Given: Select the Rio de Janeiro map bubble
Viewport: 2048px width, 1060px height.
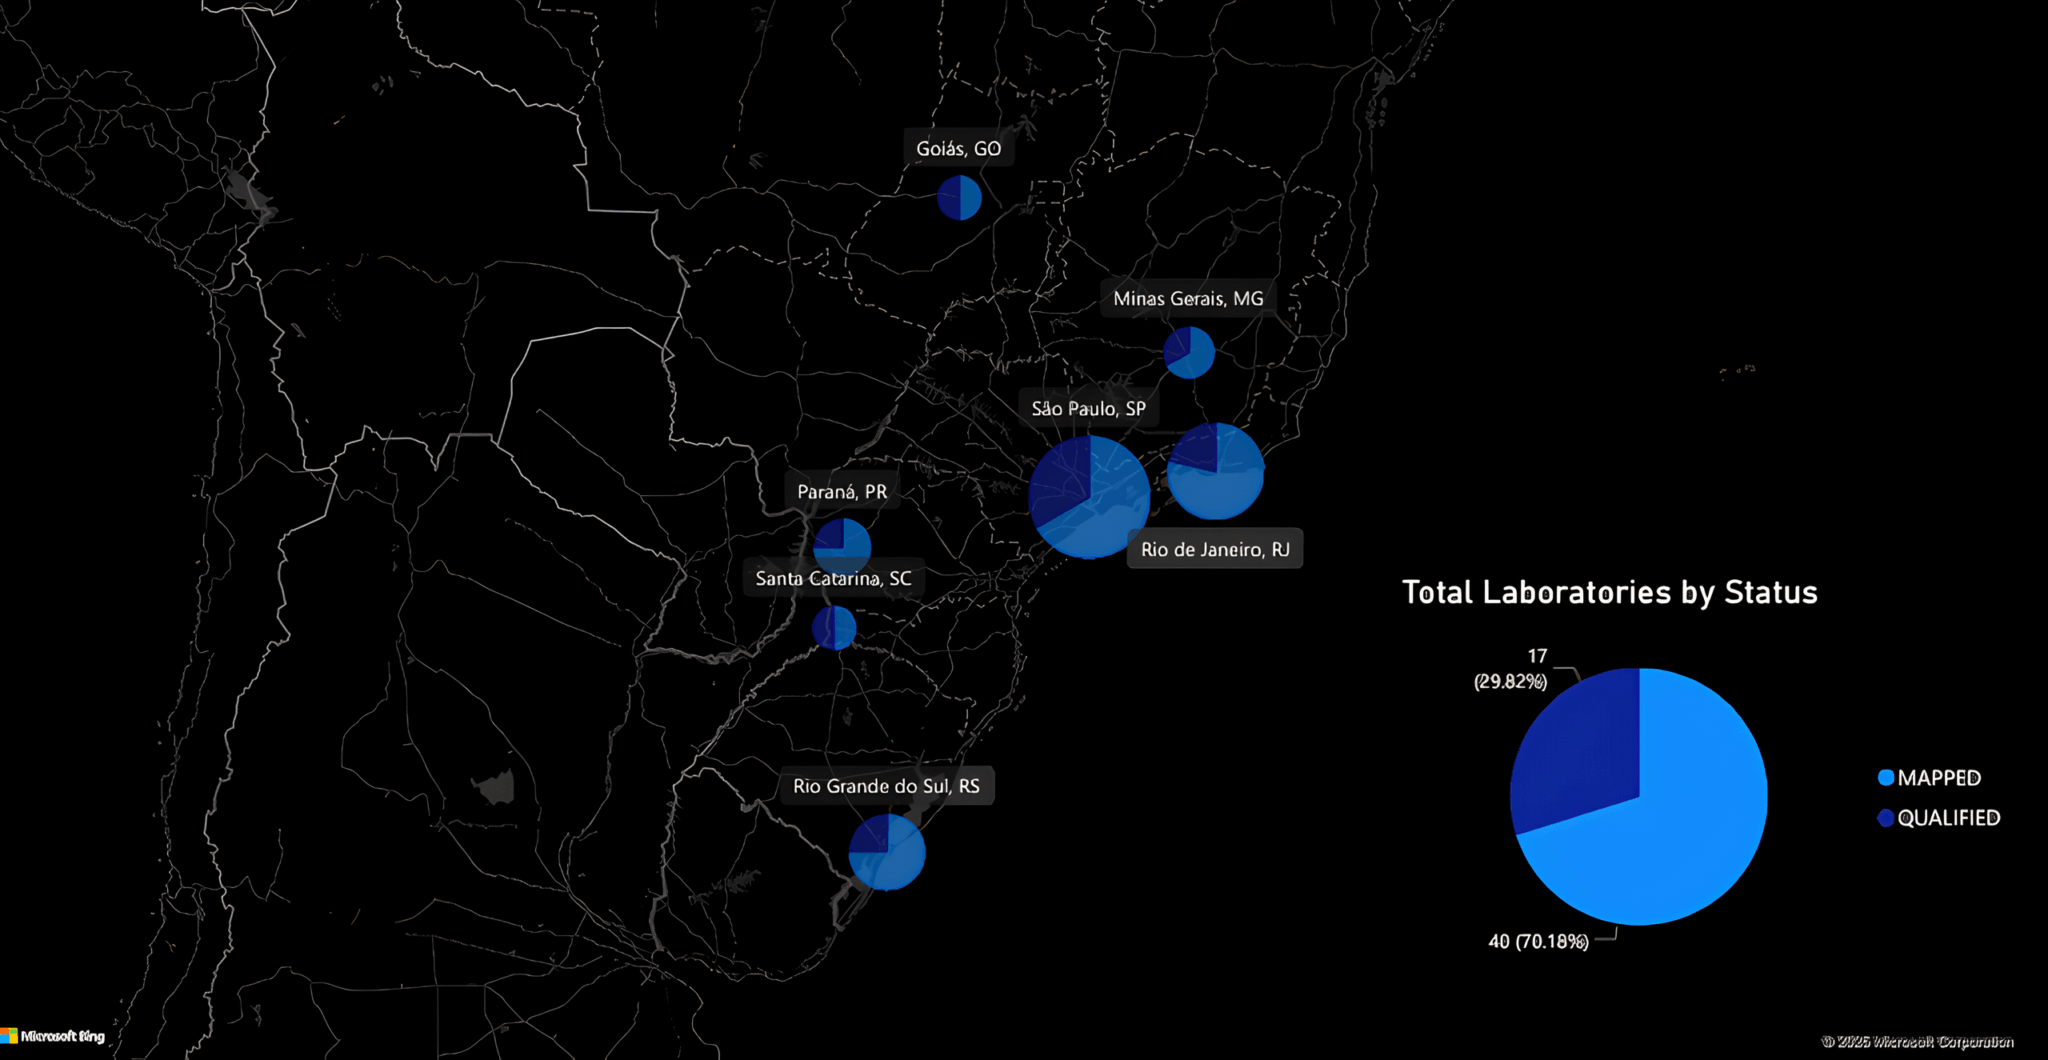Looking at the screenshot, I should 1215,471.
